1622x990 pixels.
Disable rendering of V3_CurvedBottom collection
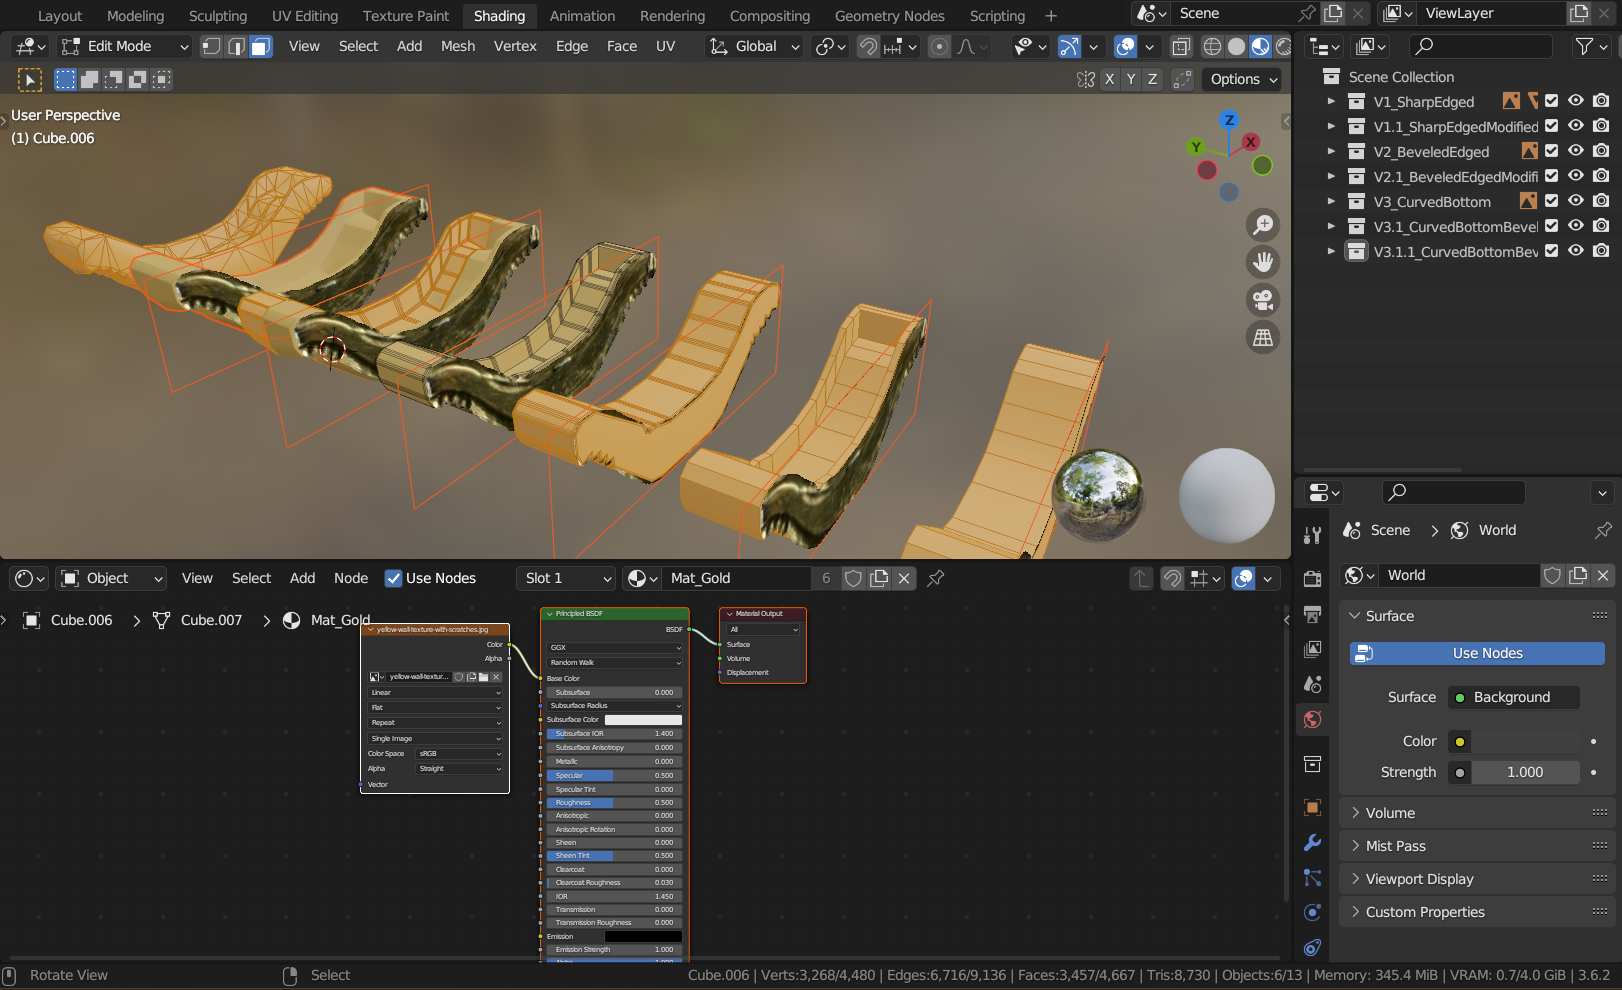coord(1601,201)
